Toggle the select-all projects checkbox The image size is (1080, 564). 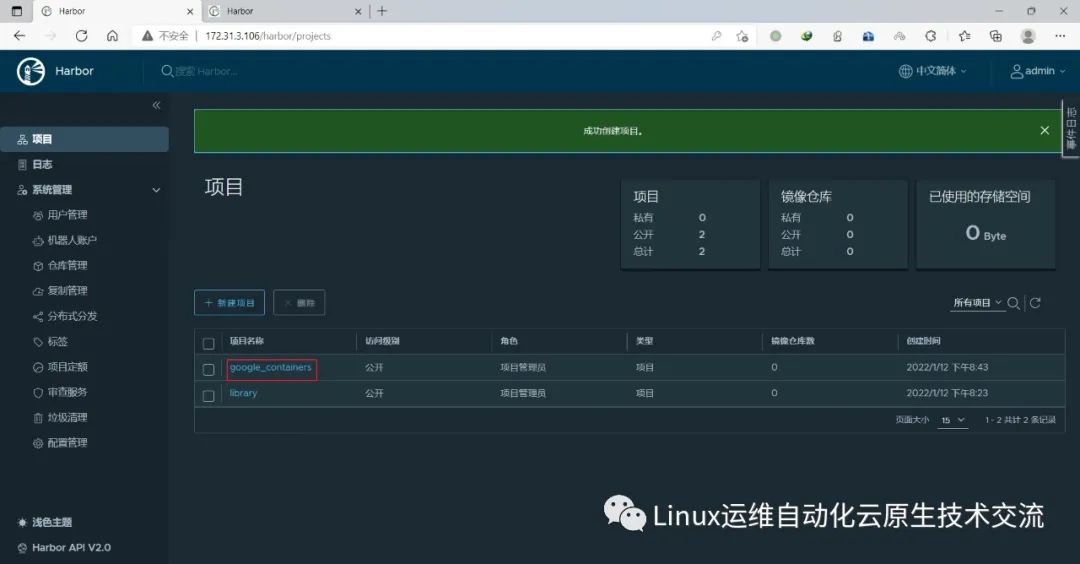[x=209, y=343]
